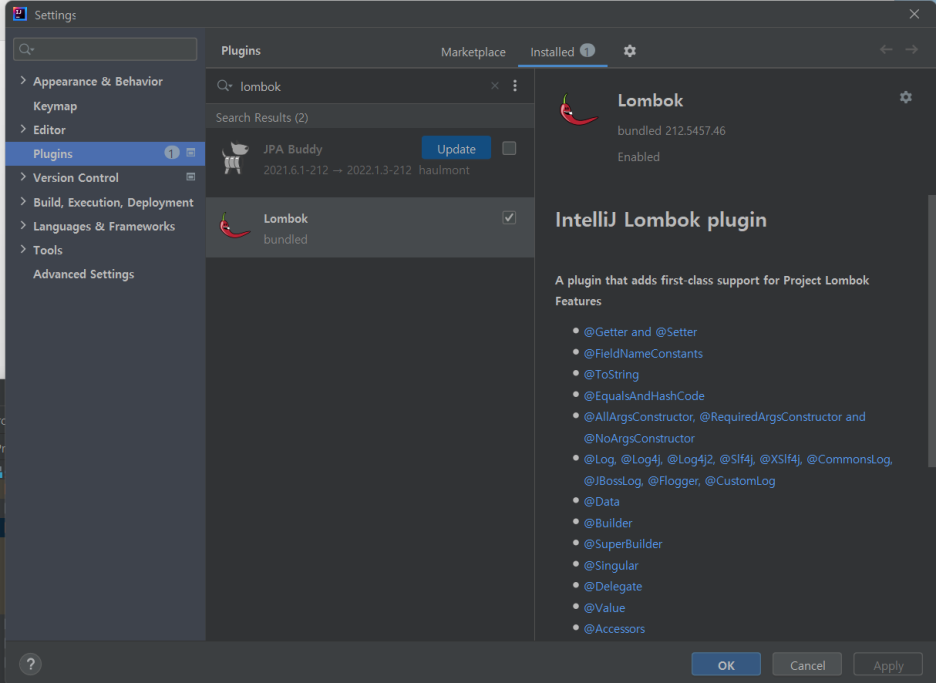Viewport: 936px width, 683px height.
Task: Click the project-level icon next to Version Control
Action: click(191, 177)
